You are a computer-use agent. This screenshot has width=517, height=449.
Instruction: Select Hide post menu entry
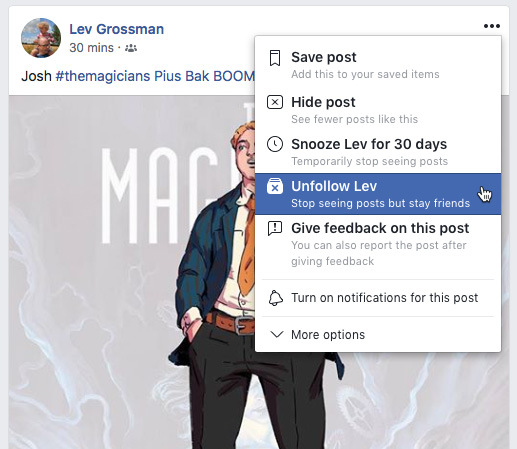pyautogui.click(x=378, y=110)
